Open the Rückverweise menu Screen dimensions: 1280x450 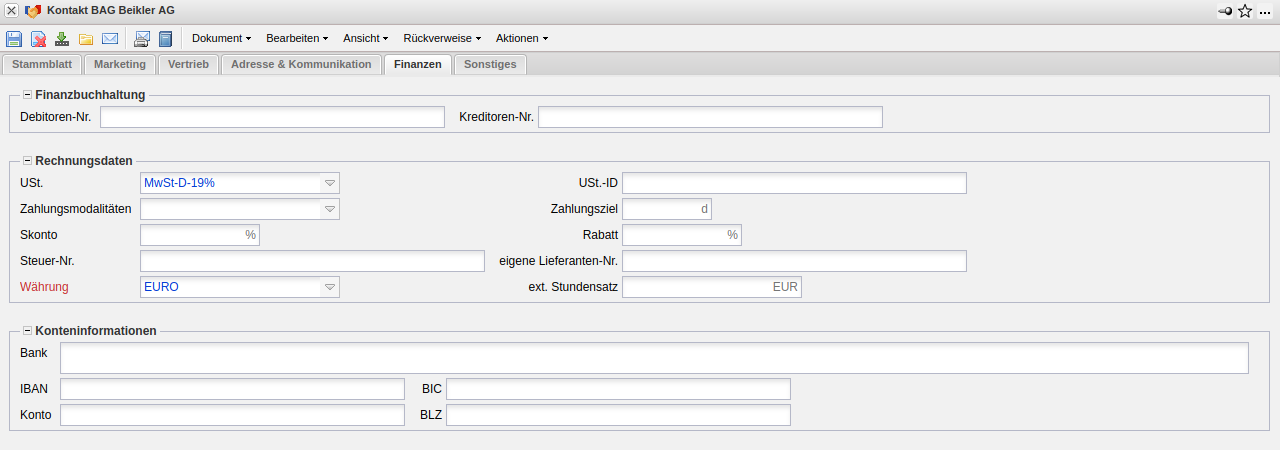click(442, 38)
